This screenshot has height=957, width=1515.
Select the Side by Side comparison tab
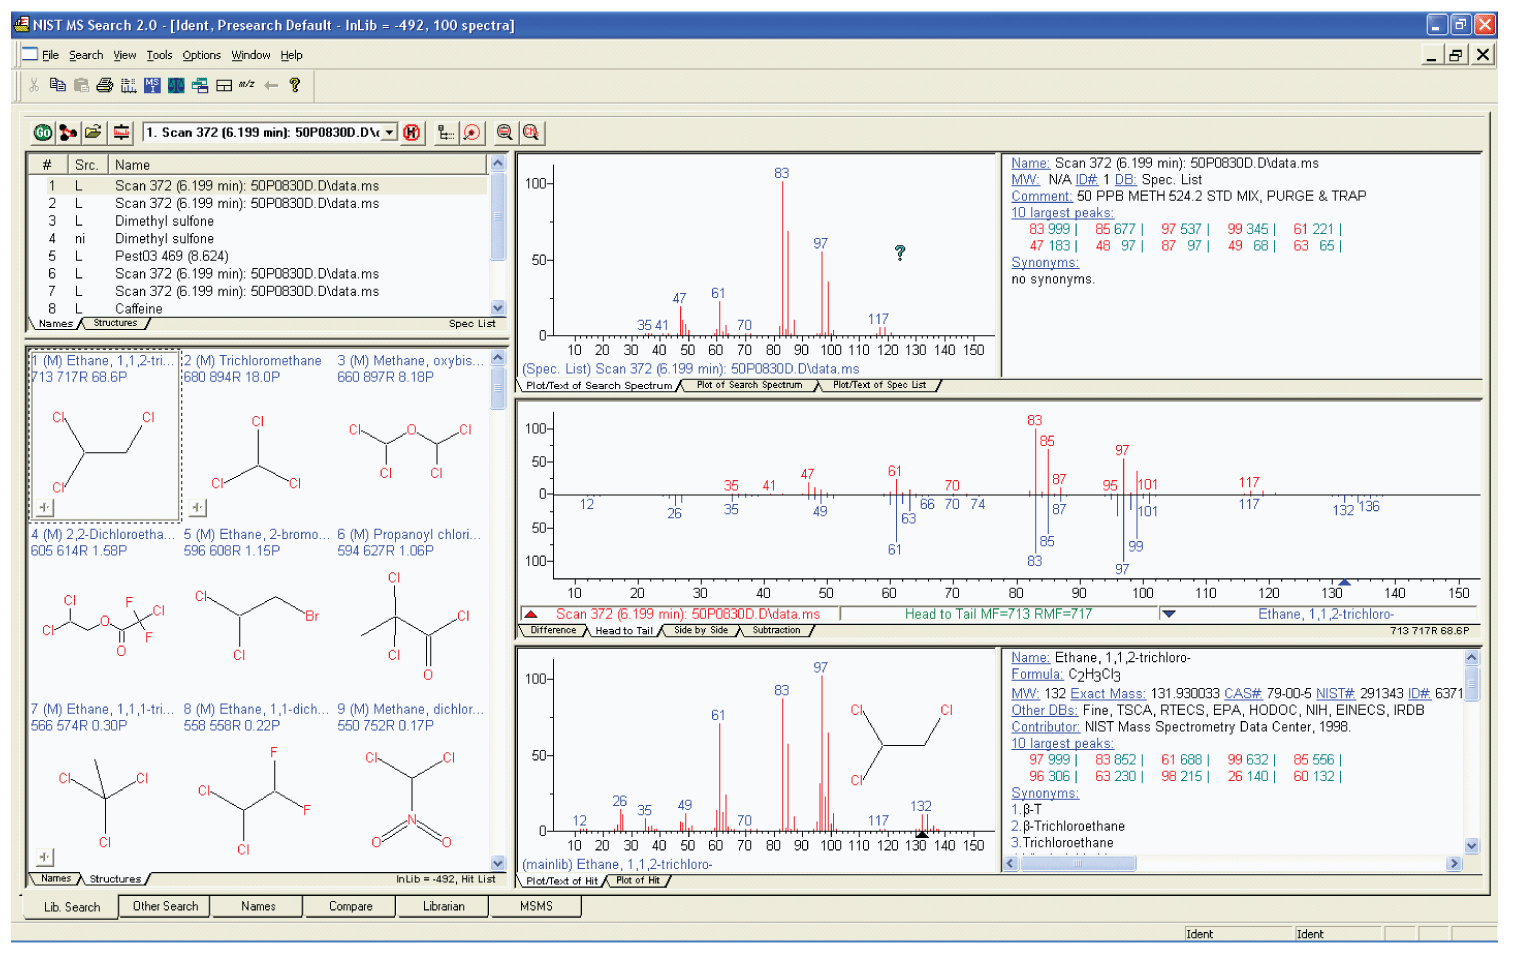700,631
